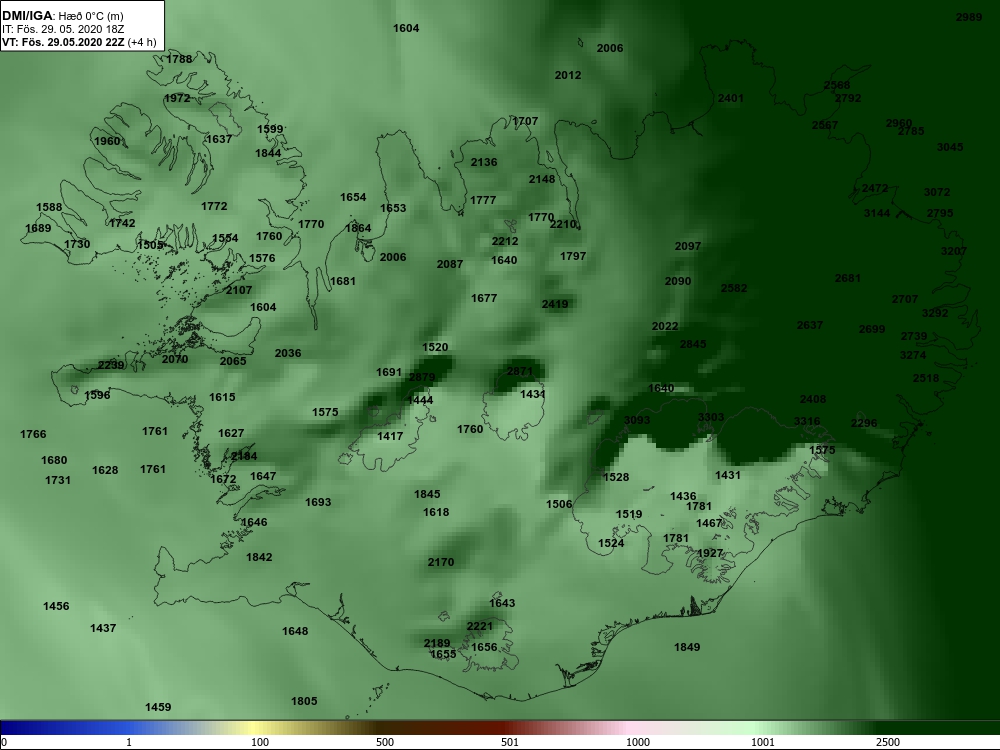
Task: Select the map value 1864
Action: coord(358,228)
